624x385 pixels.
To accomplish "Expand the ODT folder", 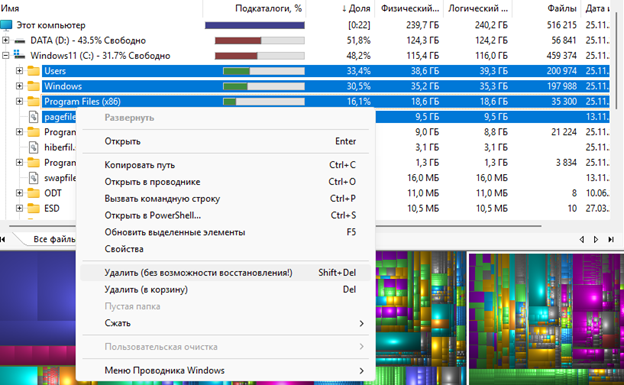I will point(19,193).
